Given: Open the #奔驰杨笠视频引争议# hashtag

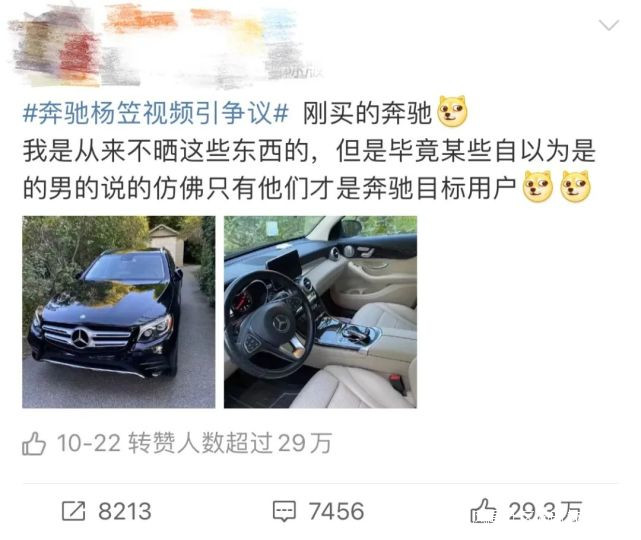Looking at the screenshot, I should point(155,113).
